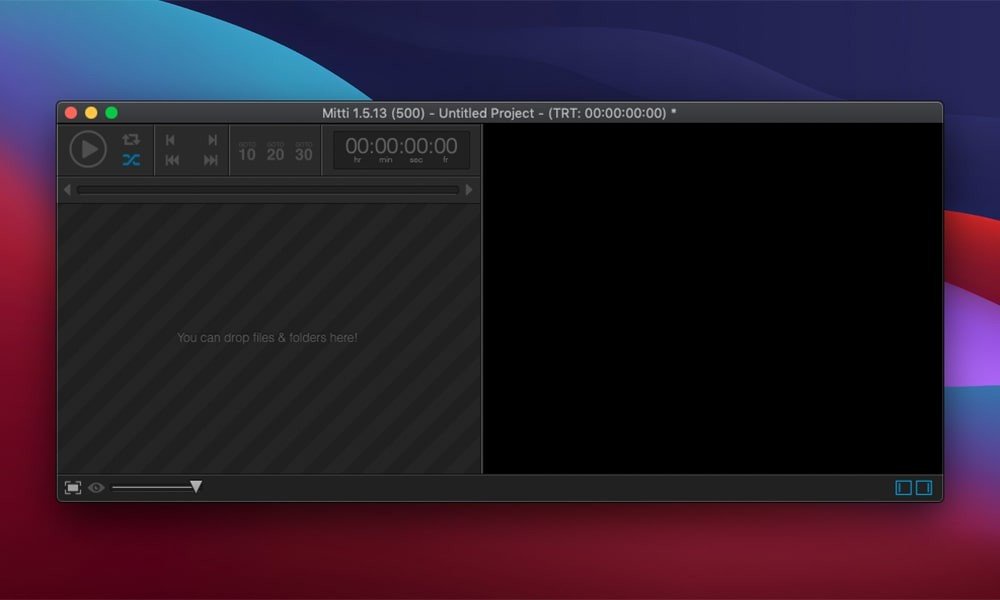Toggle the loop playback icon
The width and height of the screenshot is (1000, 600).
coord(131,140)
